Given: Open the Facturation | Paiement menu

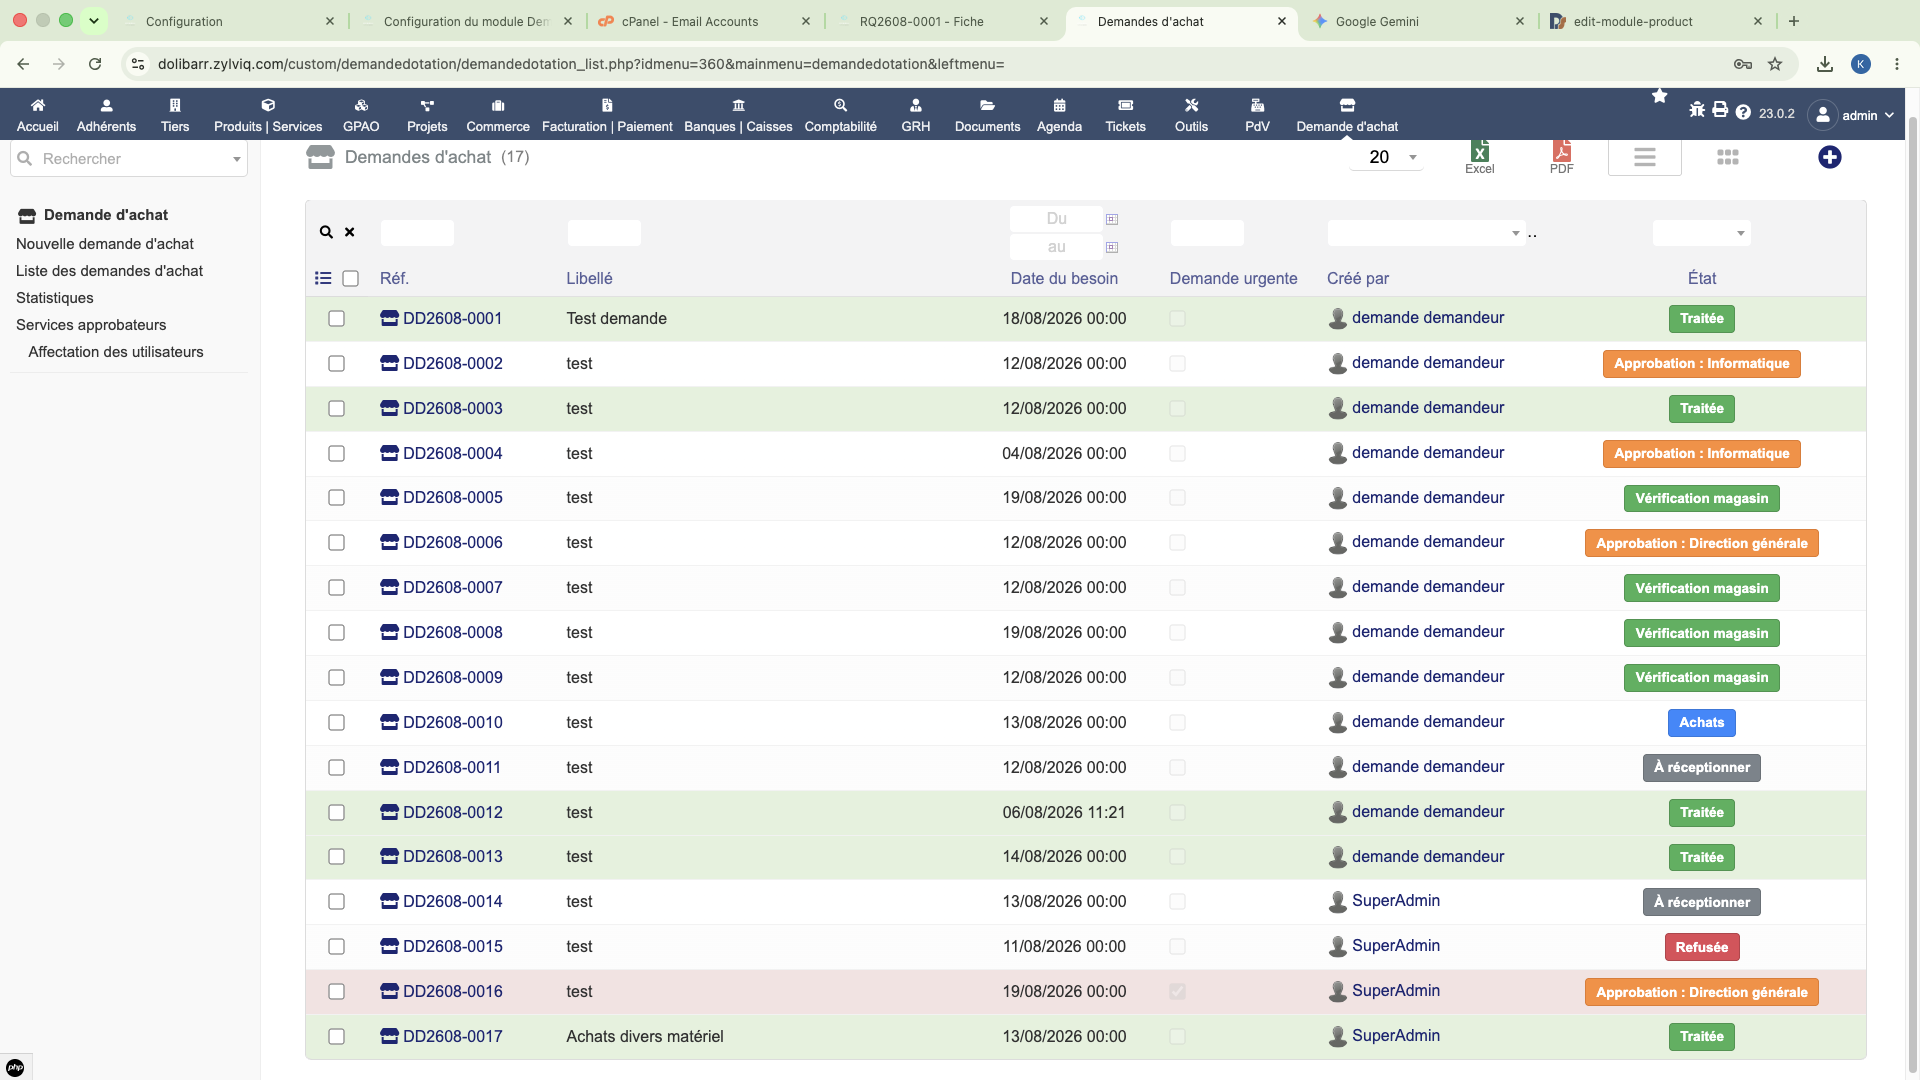Looking at the screenshot, I should point(607,115).
